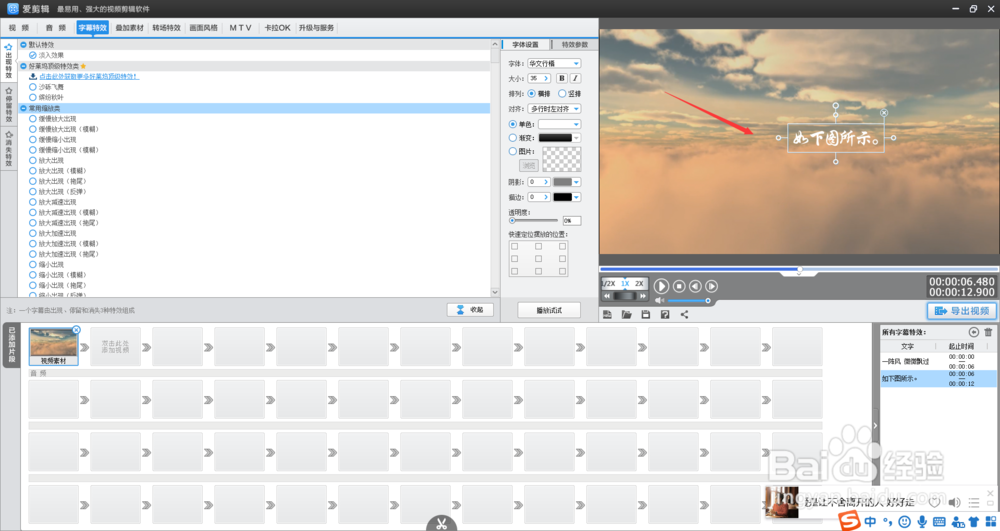Viewport: 1000px width, 531px height.
Task: Play the video preview
Action: pyautogui.click(x=661, y=286)
